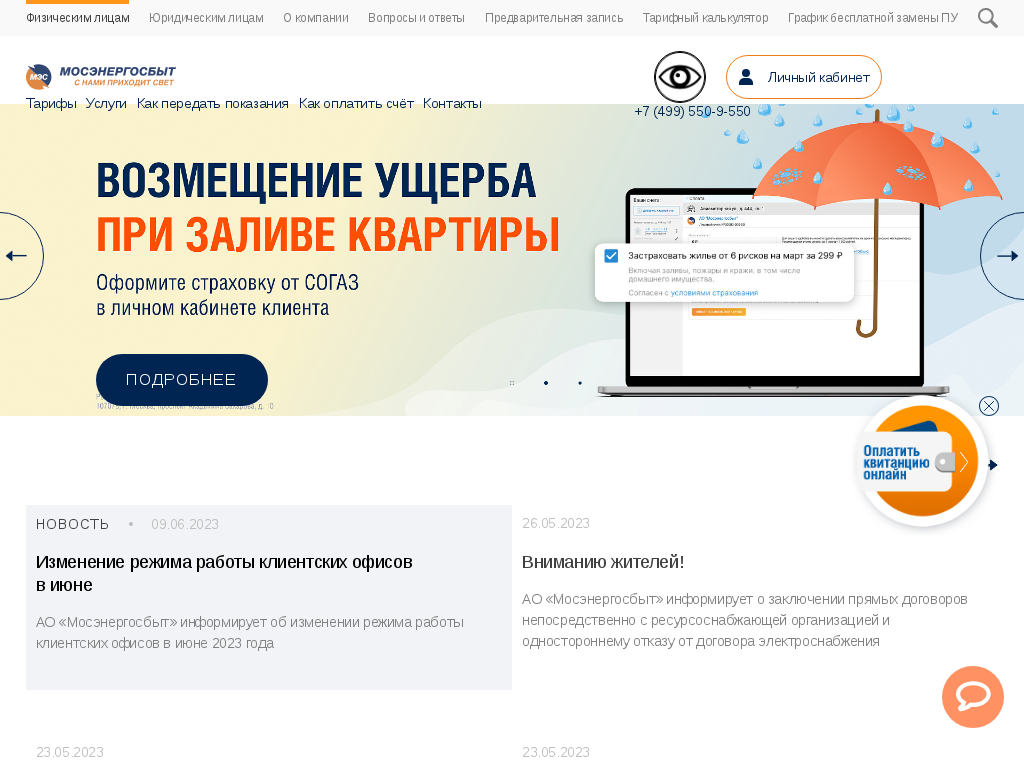
Task: Toggle insurance checkbox in banner mockup
Action: (x=611, y=256)
